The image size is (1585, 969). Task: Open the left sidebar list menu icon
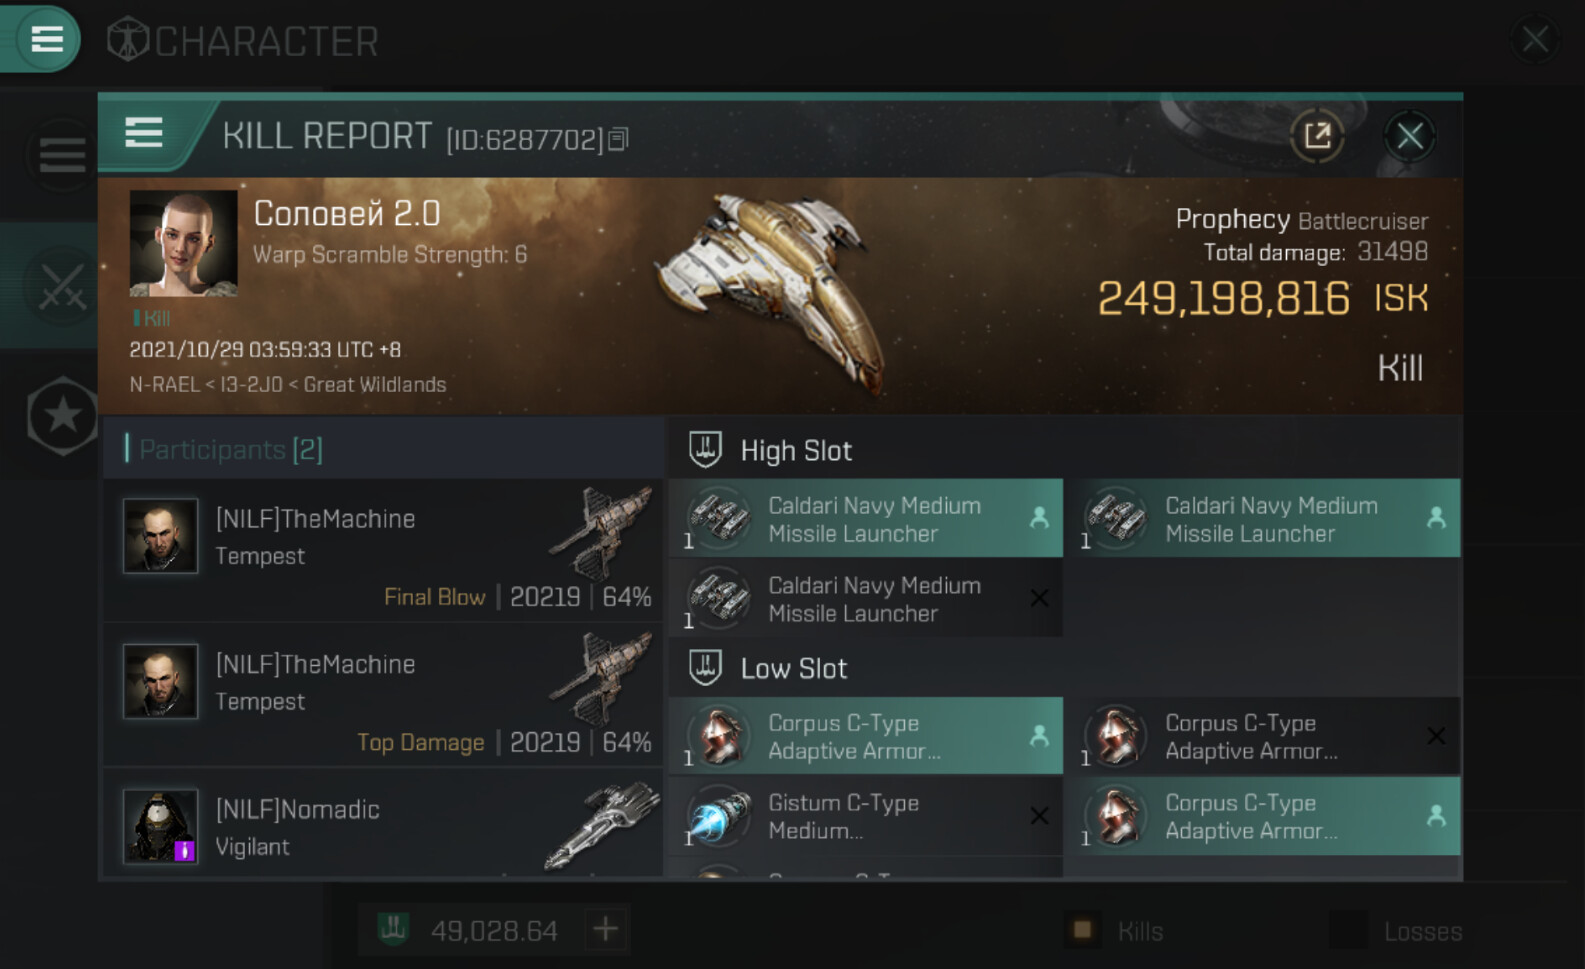coord(62,156)
